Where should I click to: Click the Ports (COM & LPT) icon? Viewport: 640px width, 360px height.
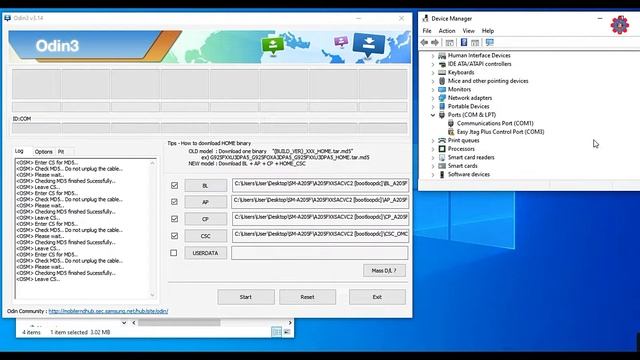point(442,115)
